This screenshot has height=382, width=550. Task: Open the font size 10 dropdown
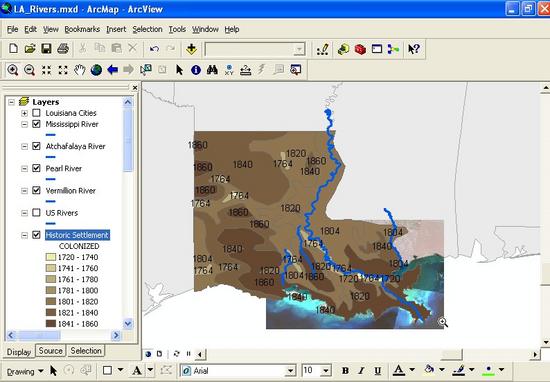pos(326,370)
